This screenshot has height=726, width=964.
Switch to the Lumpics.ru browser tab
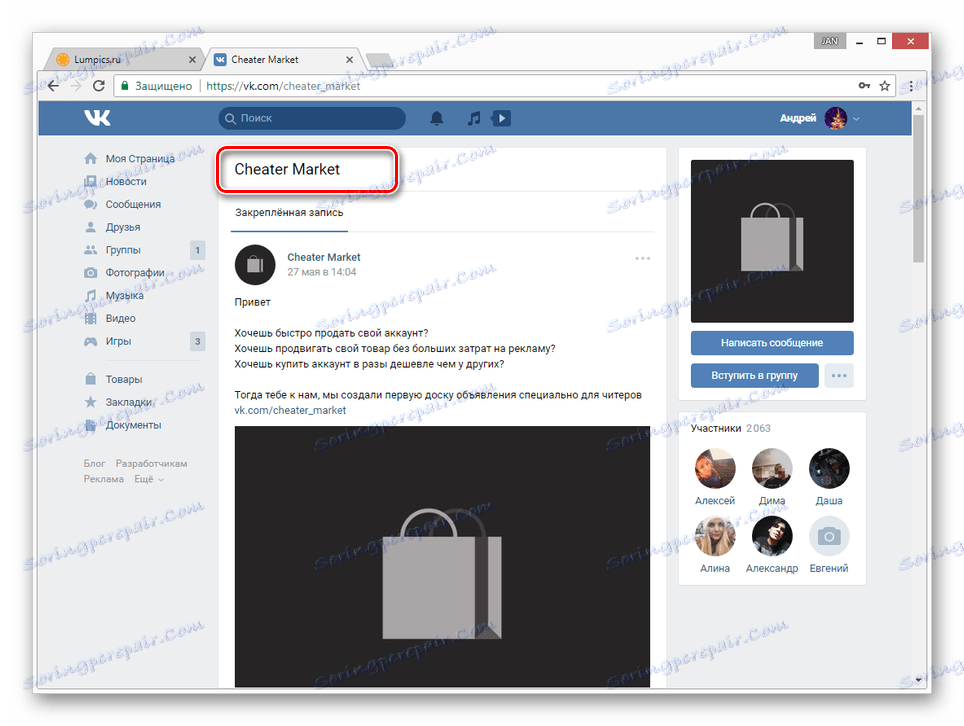click(123, 60)
